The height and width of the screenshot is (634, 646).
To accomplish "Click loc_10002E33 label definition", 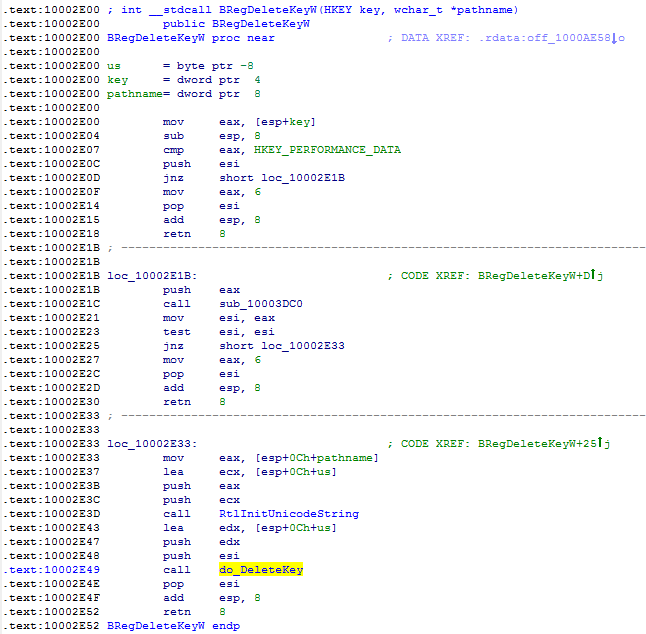I will pyautogui.click(x=152, y=444).
